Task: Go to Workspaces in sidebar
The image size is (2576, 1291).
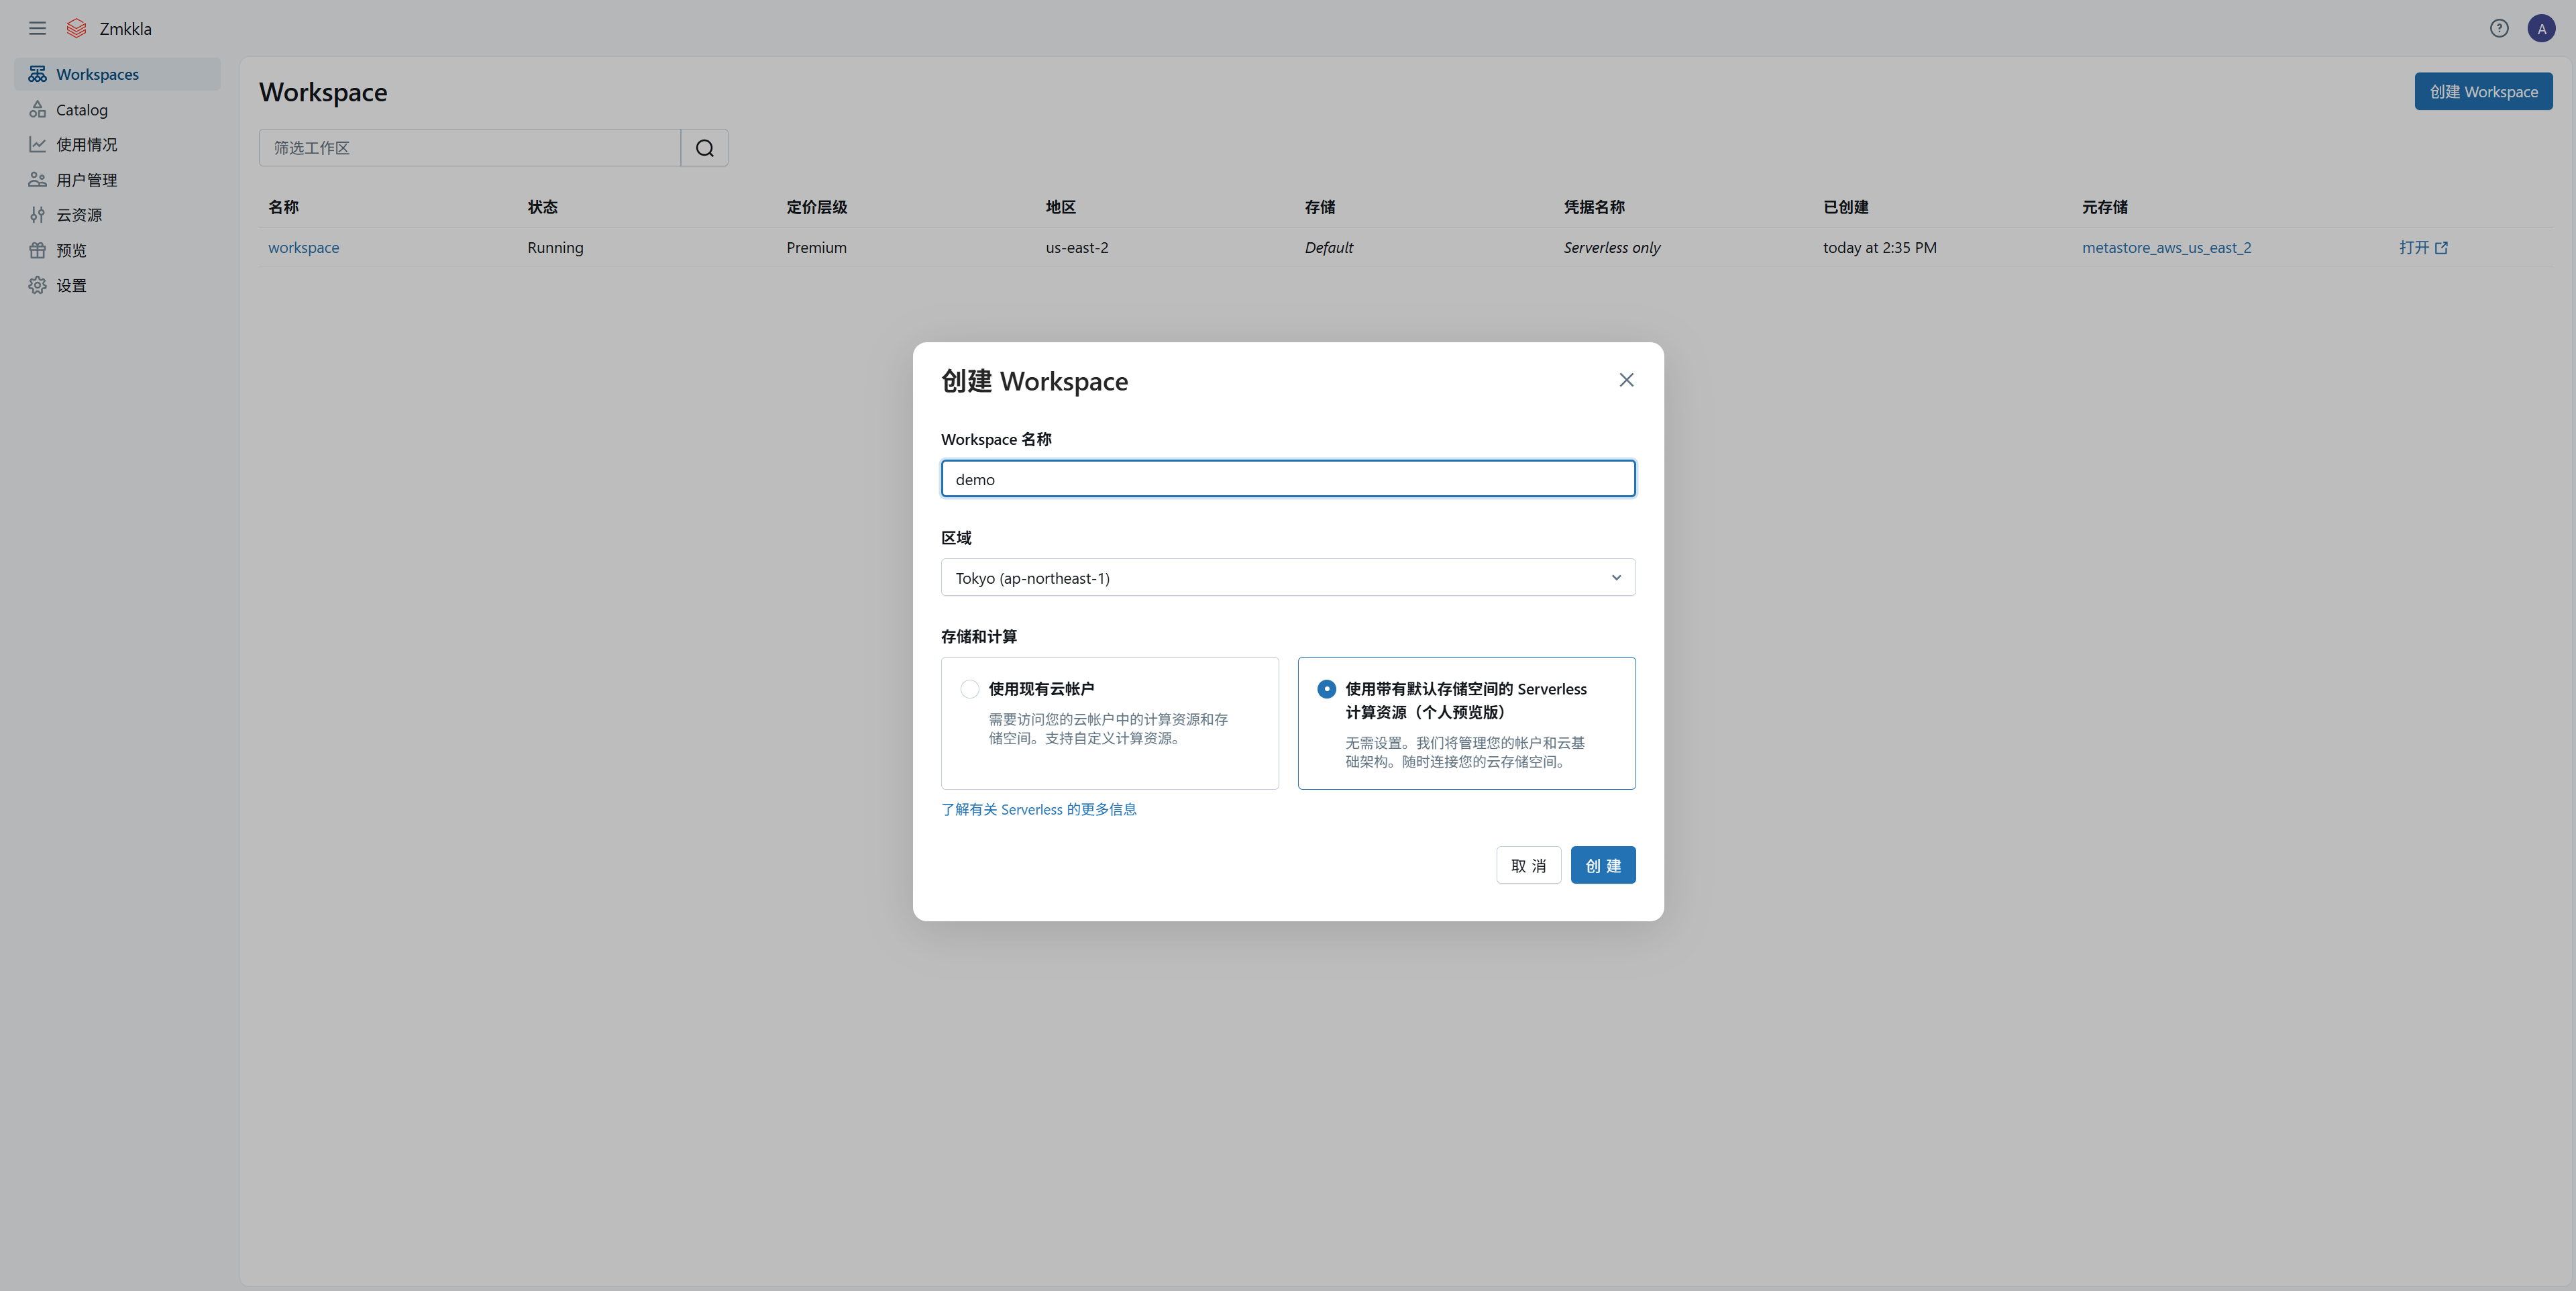Action: point(117,74)
